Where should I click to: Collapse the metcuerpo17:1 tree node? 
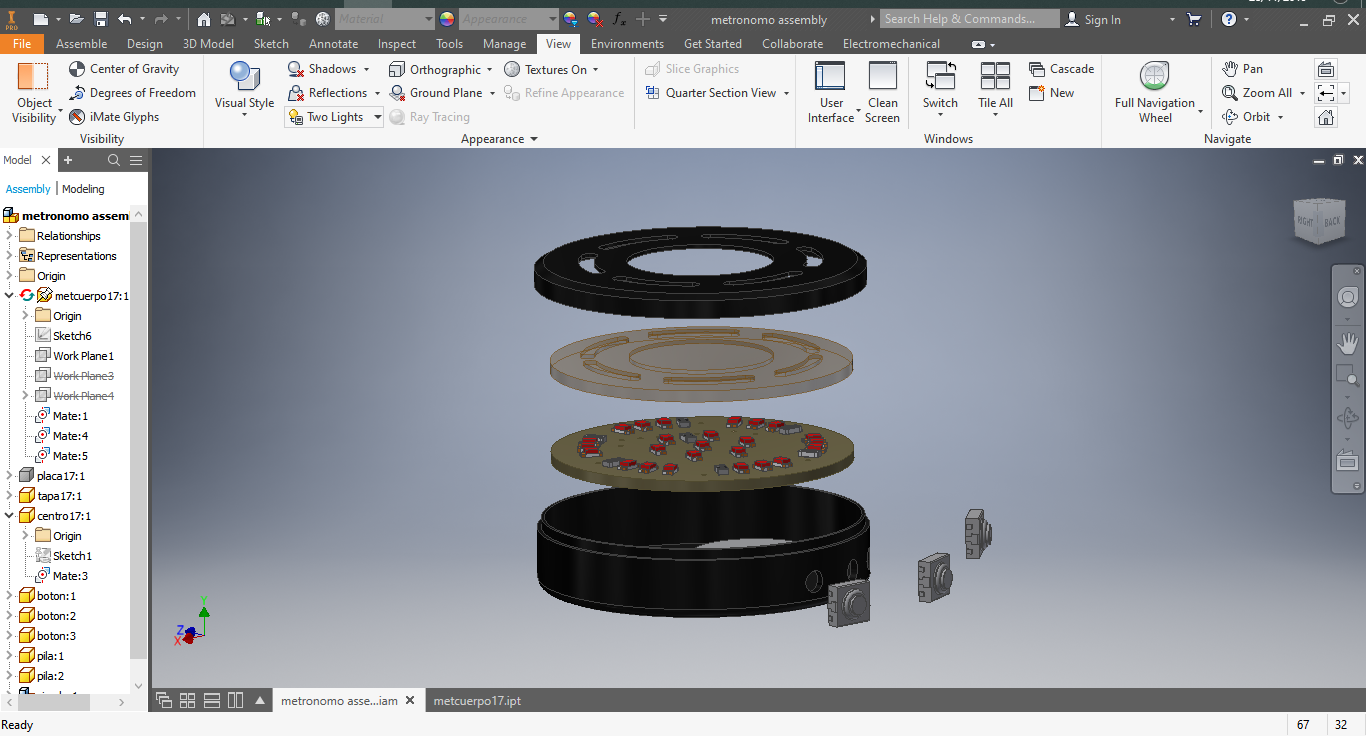click(x=10, y=296)
